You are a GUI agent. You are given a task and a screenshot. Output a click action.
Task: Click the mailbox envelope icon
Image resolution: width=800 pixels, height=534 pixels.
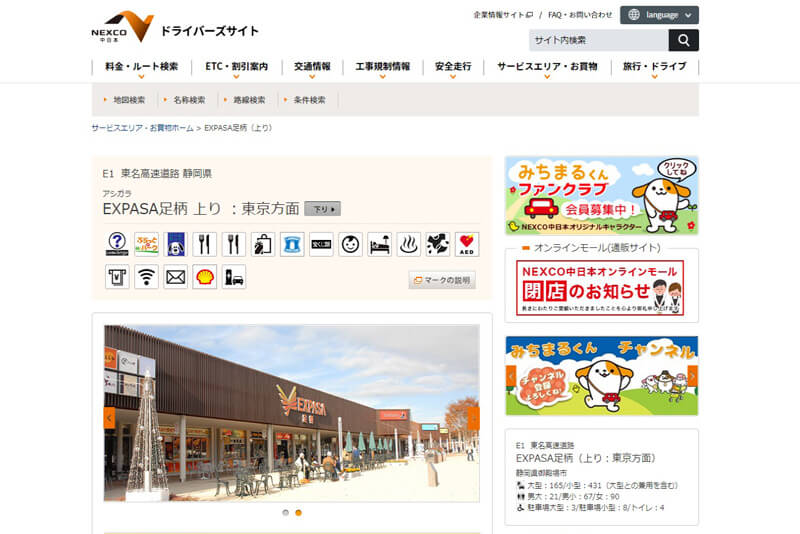175,277
